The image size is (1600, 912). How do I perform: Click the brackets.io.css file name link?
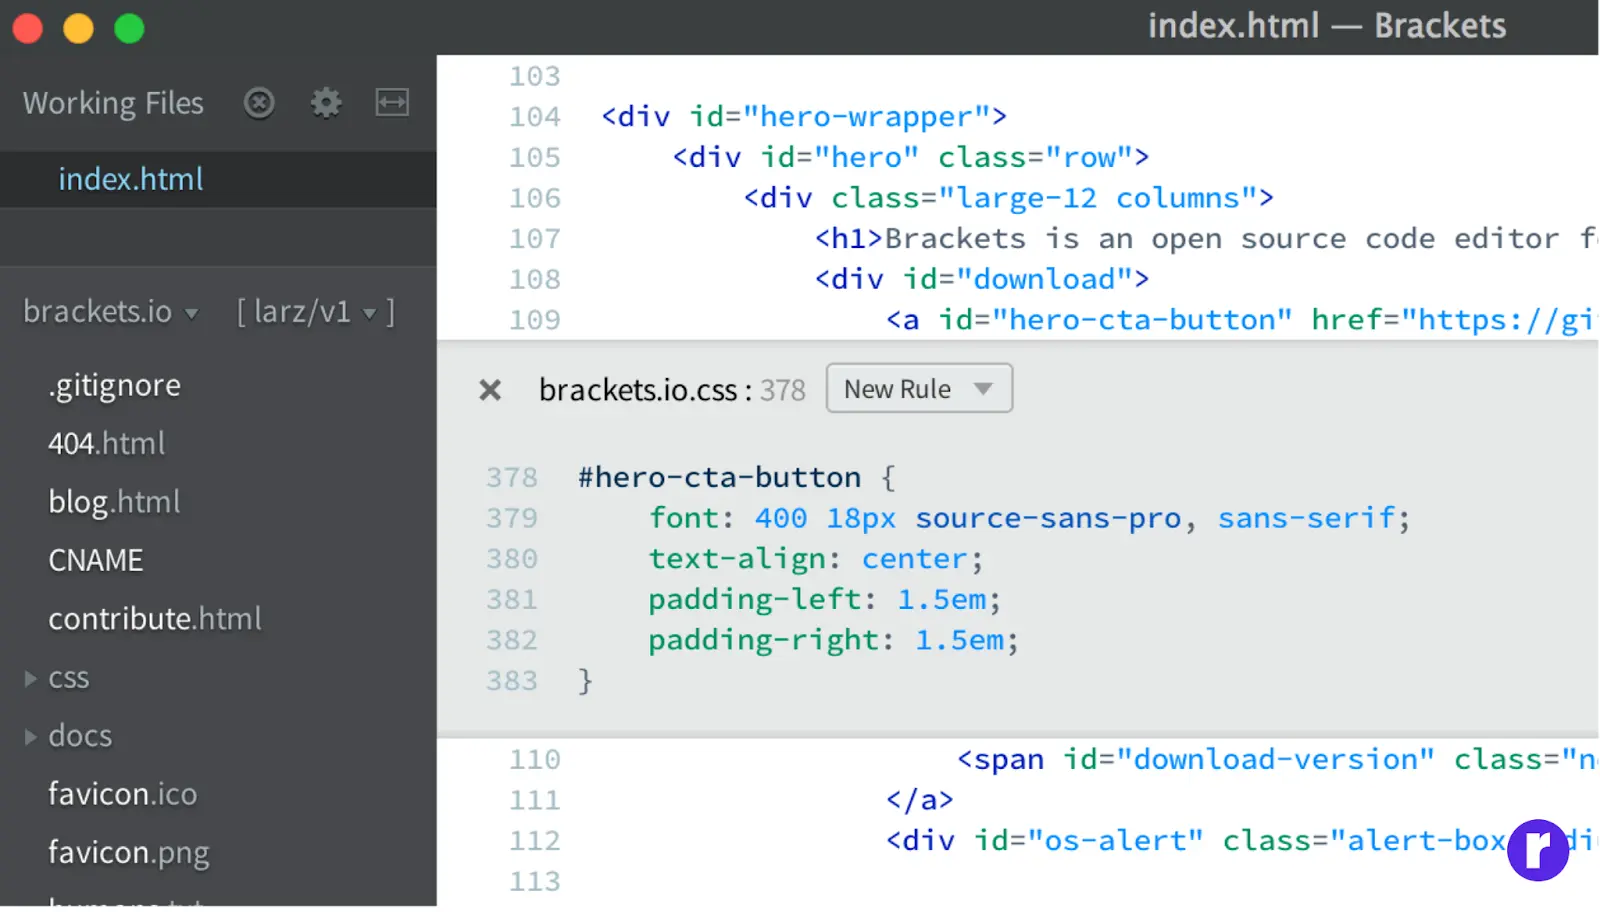638,390
